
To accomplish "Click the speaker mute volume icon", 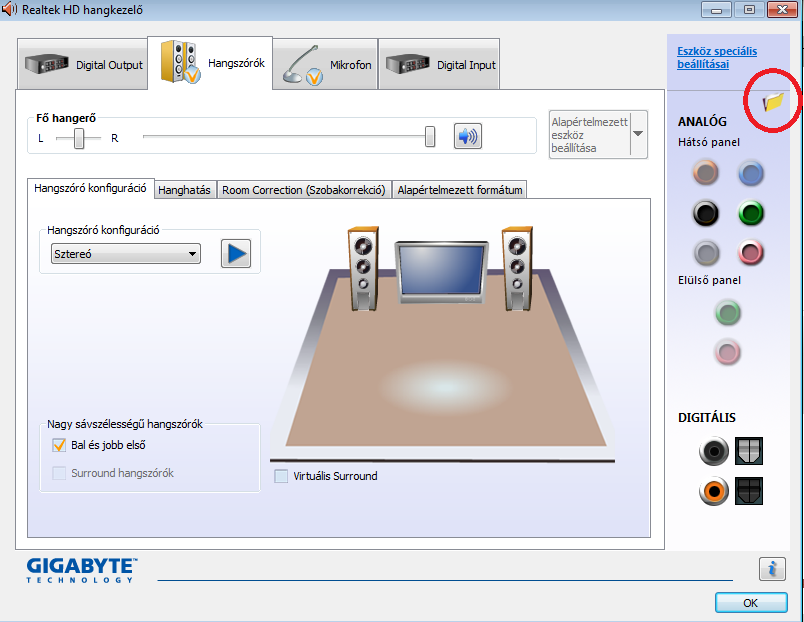I will [x=467, y=136].
